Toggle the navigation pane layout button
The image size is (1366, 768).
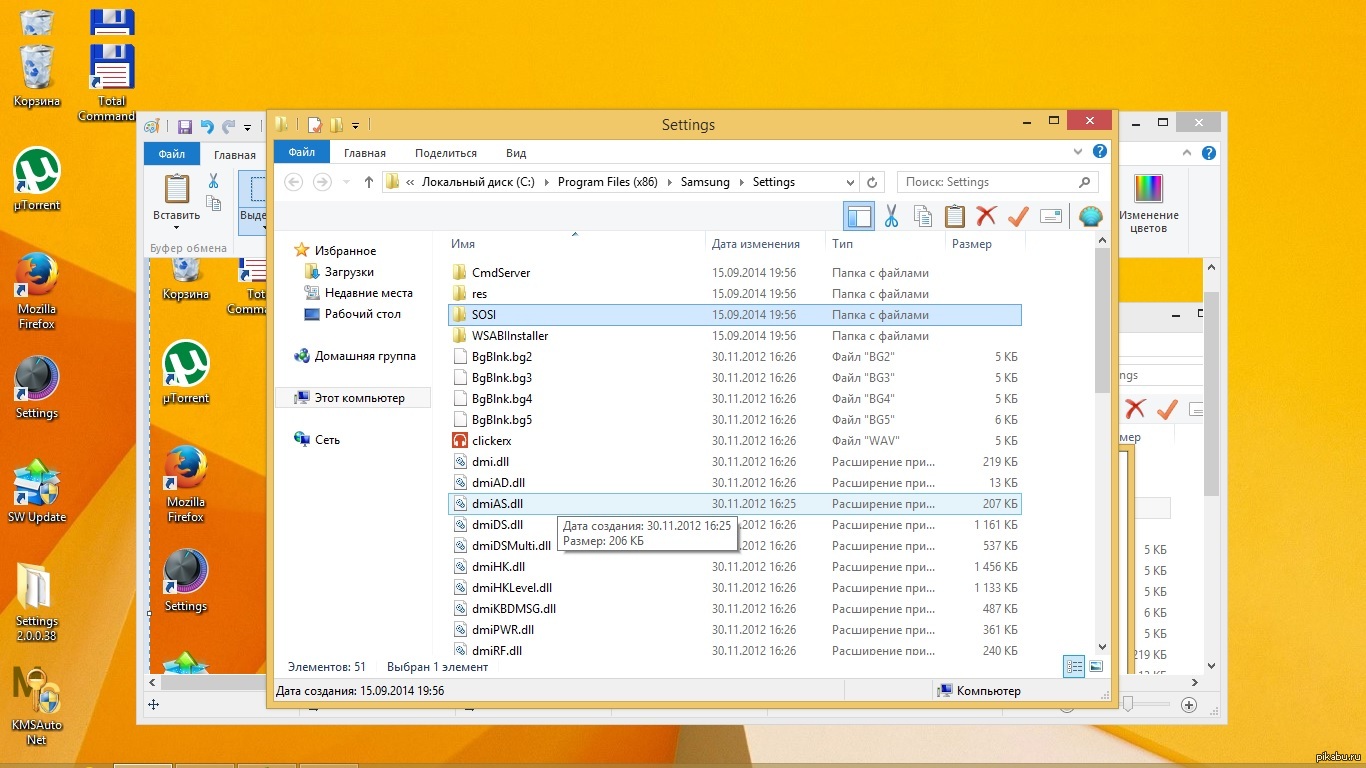[858, 216]
